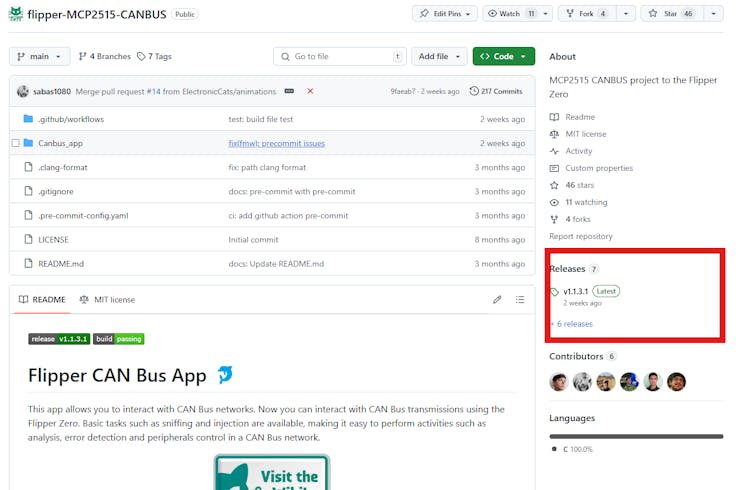Switch to the README tab
The width and height of the screenshot is (740, 490).
click(42, 299)
